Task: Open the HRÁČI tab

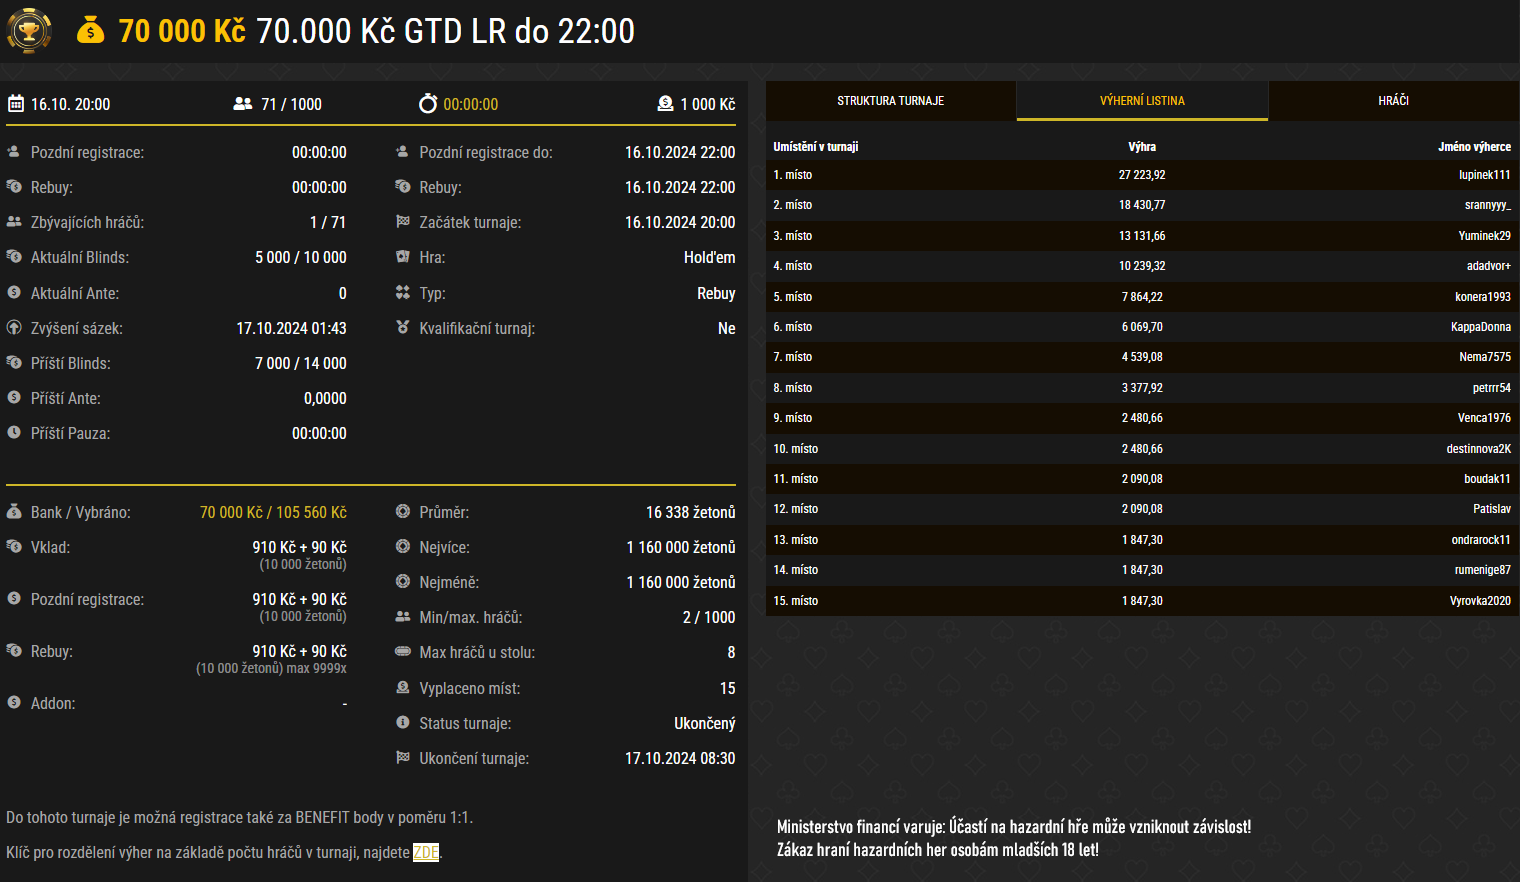Action: (x=1393, y=101)
